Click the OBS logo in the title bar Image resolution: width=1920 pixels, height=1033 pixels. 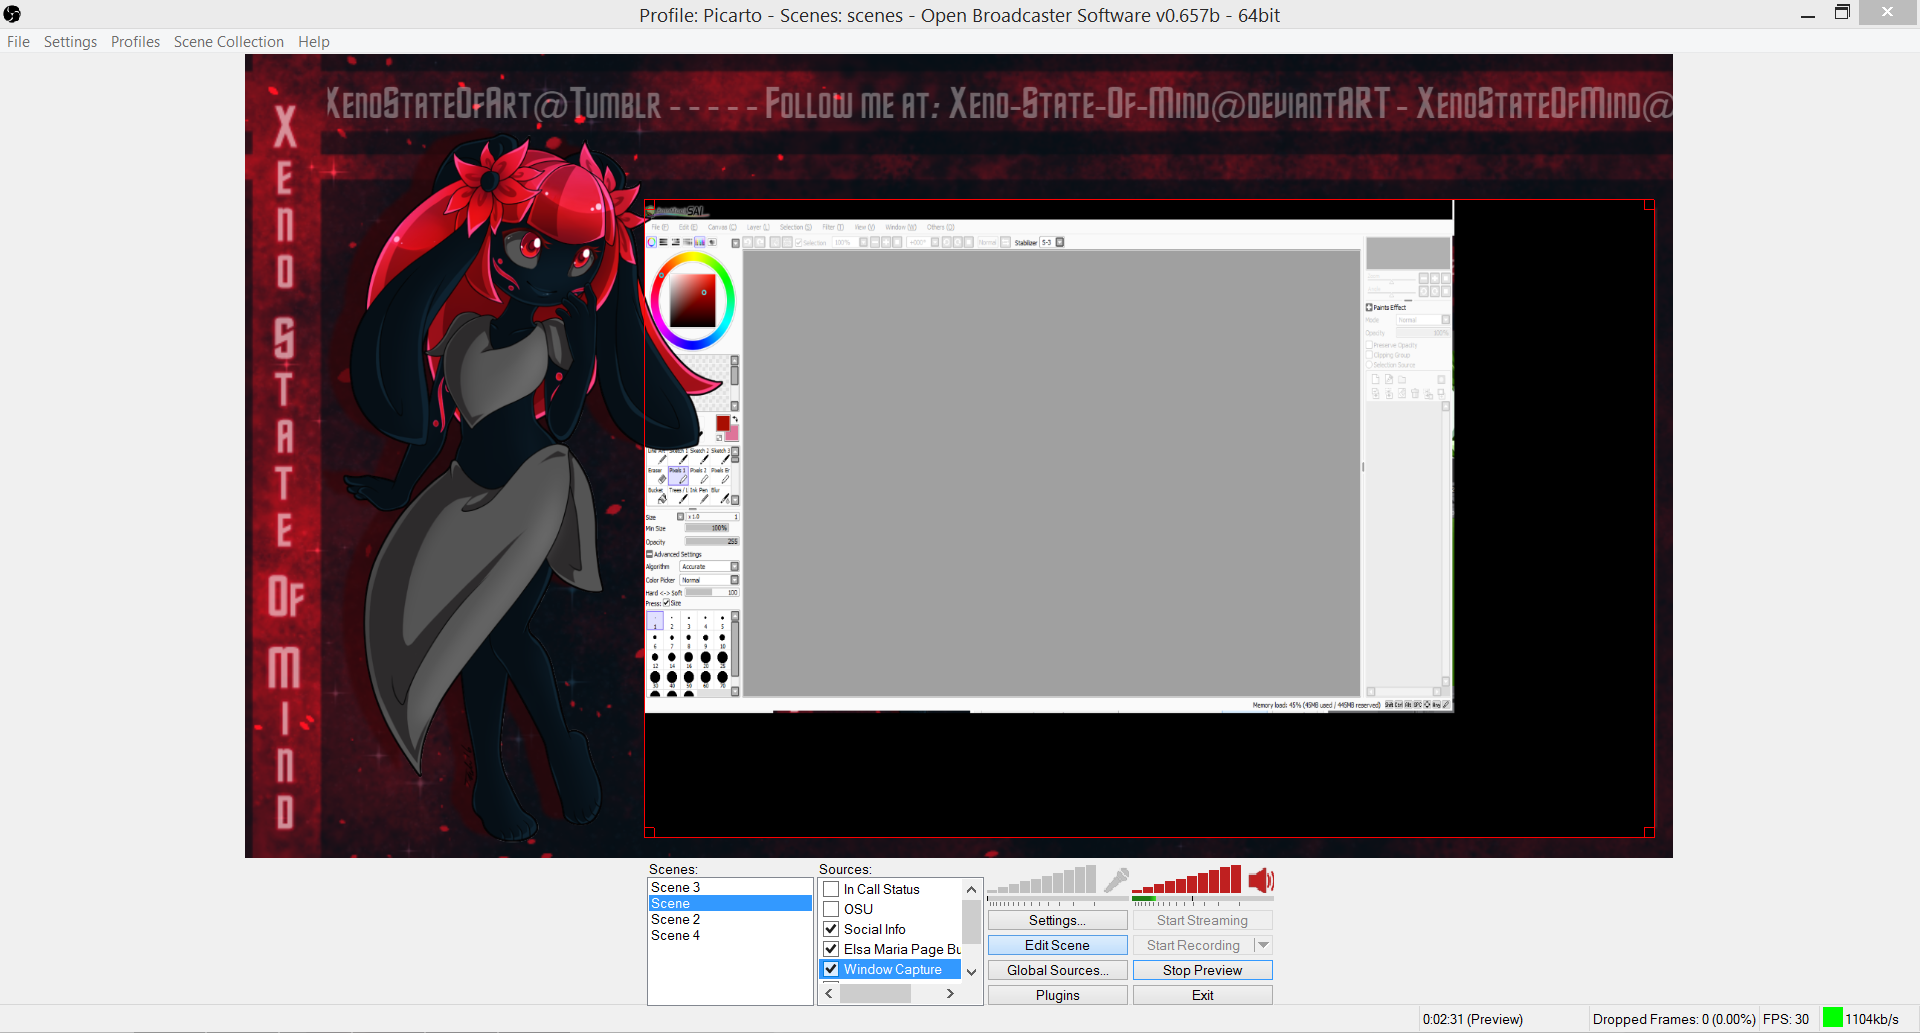12,14
